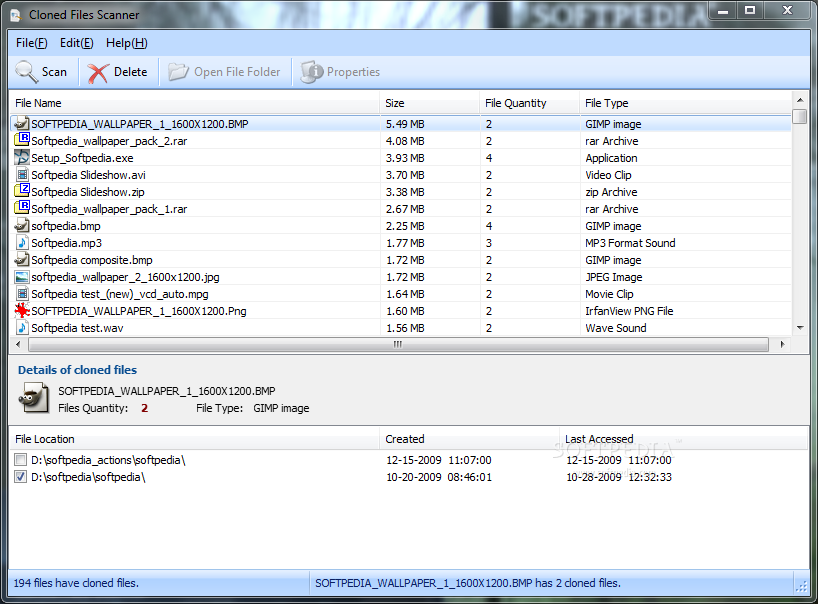Sort by File Quantity column header
This screenshot has height=604, width=818.
coord(529,103)
